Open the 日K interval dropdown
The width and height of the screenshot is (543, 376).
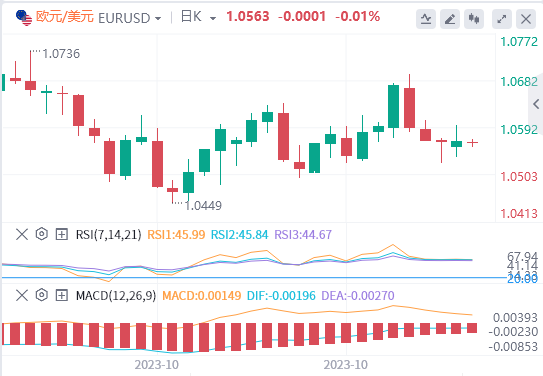click(213, 18)
